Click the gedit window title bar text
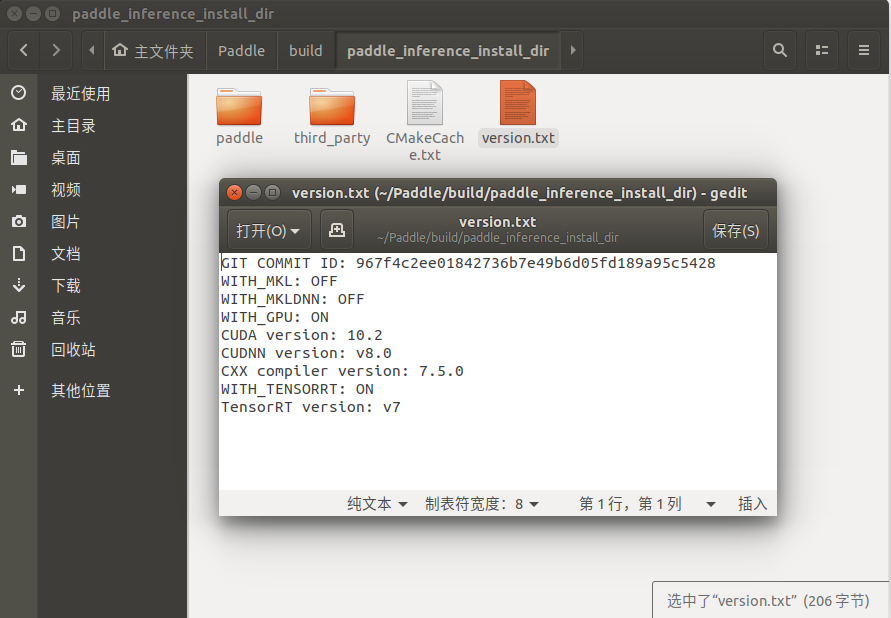891x618 pixels. pyautogui.click(x=519, y=193)
